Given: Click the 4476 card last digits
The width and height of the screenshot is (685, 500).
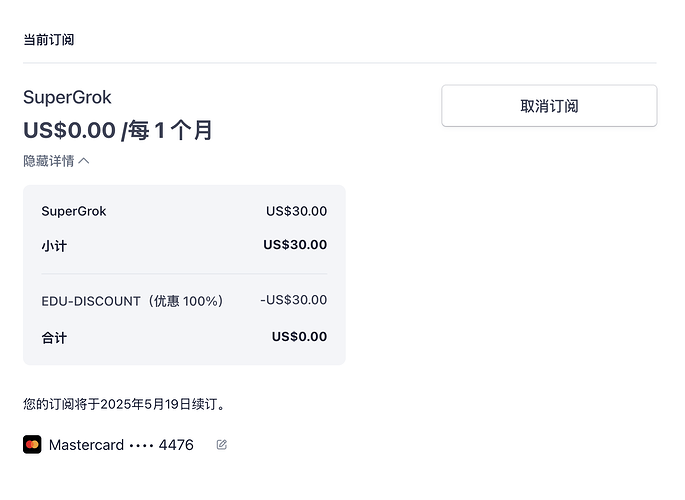Looking at the screenshot, I should 176,445.
